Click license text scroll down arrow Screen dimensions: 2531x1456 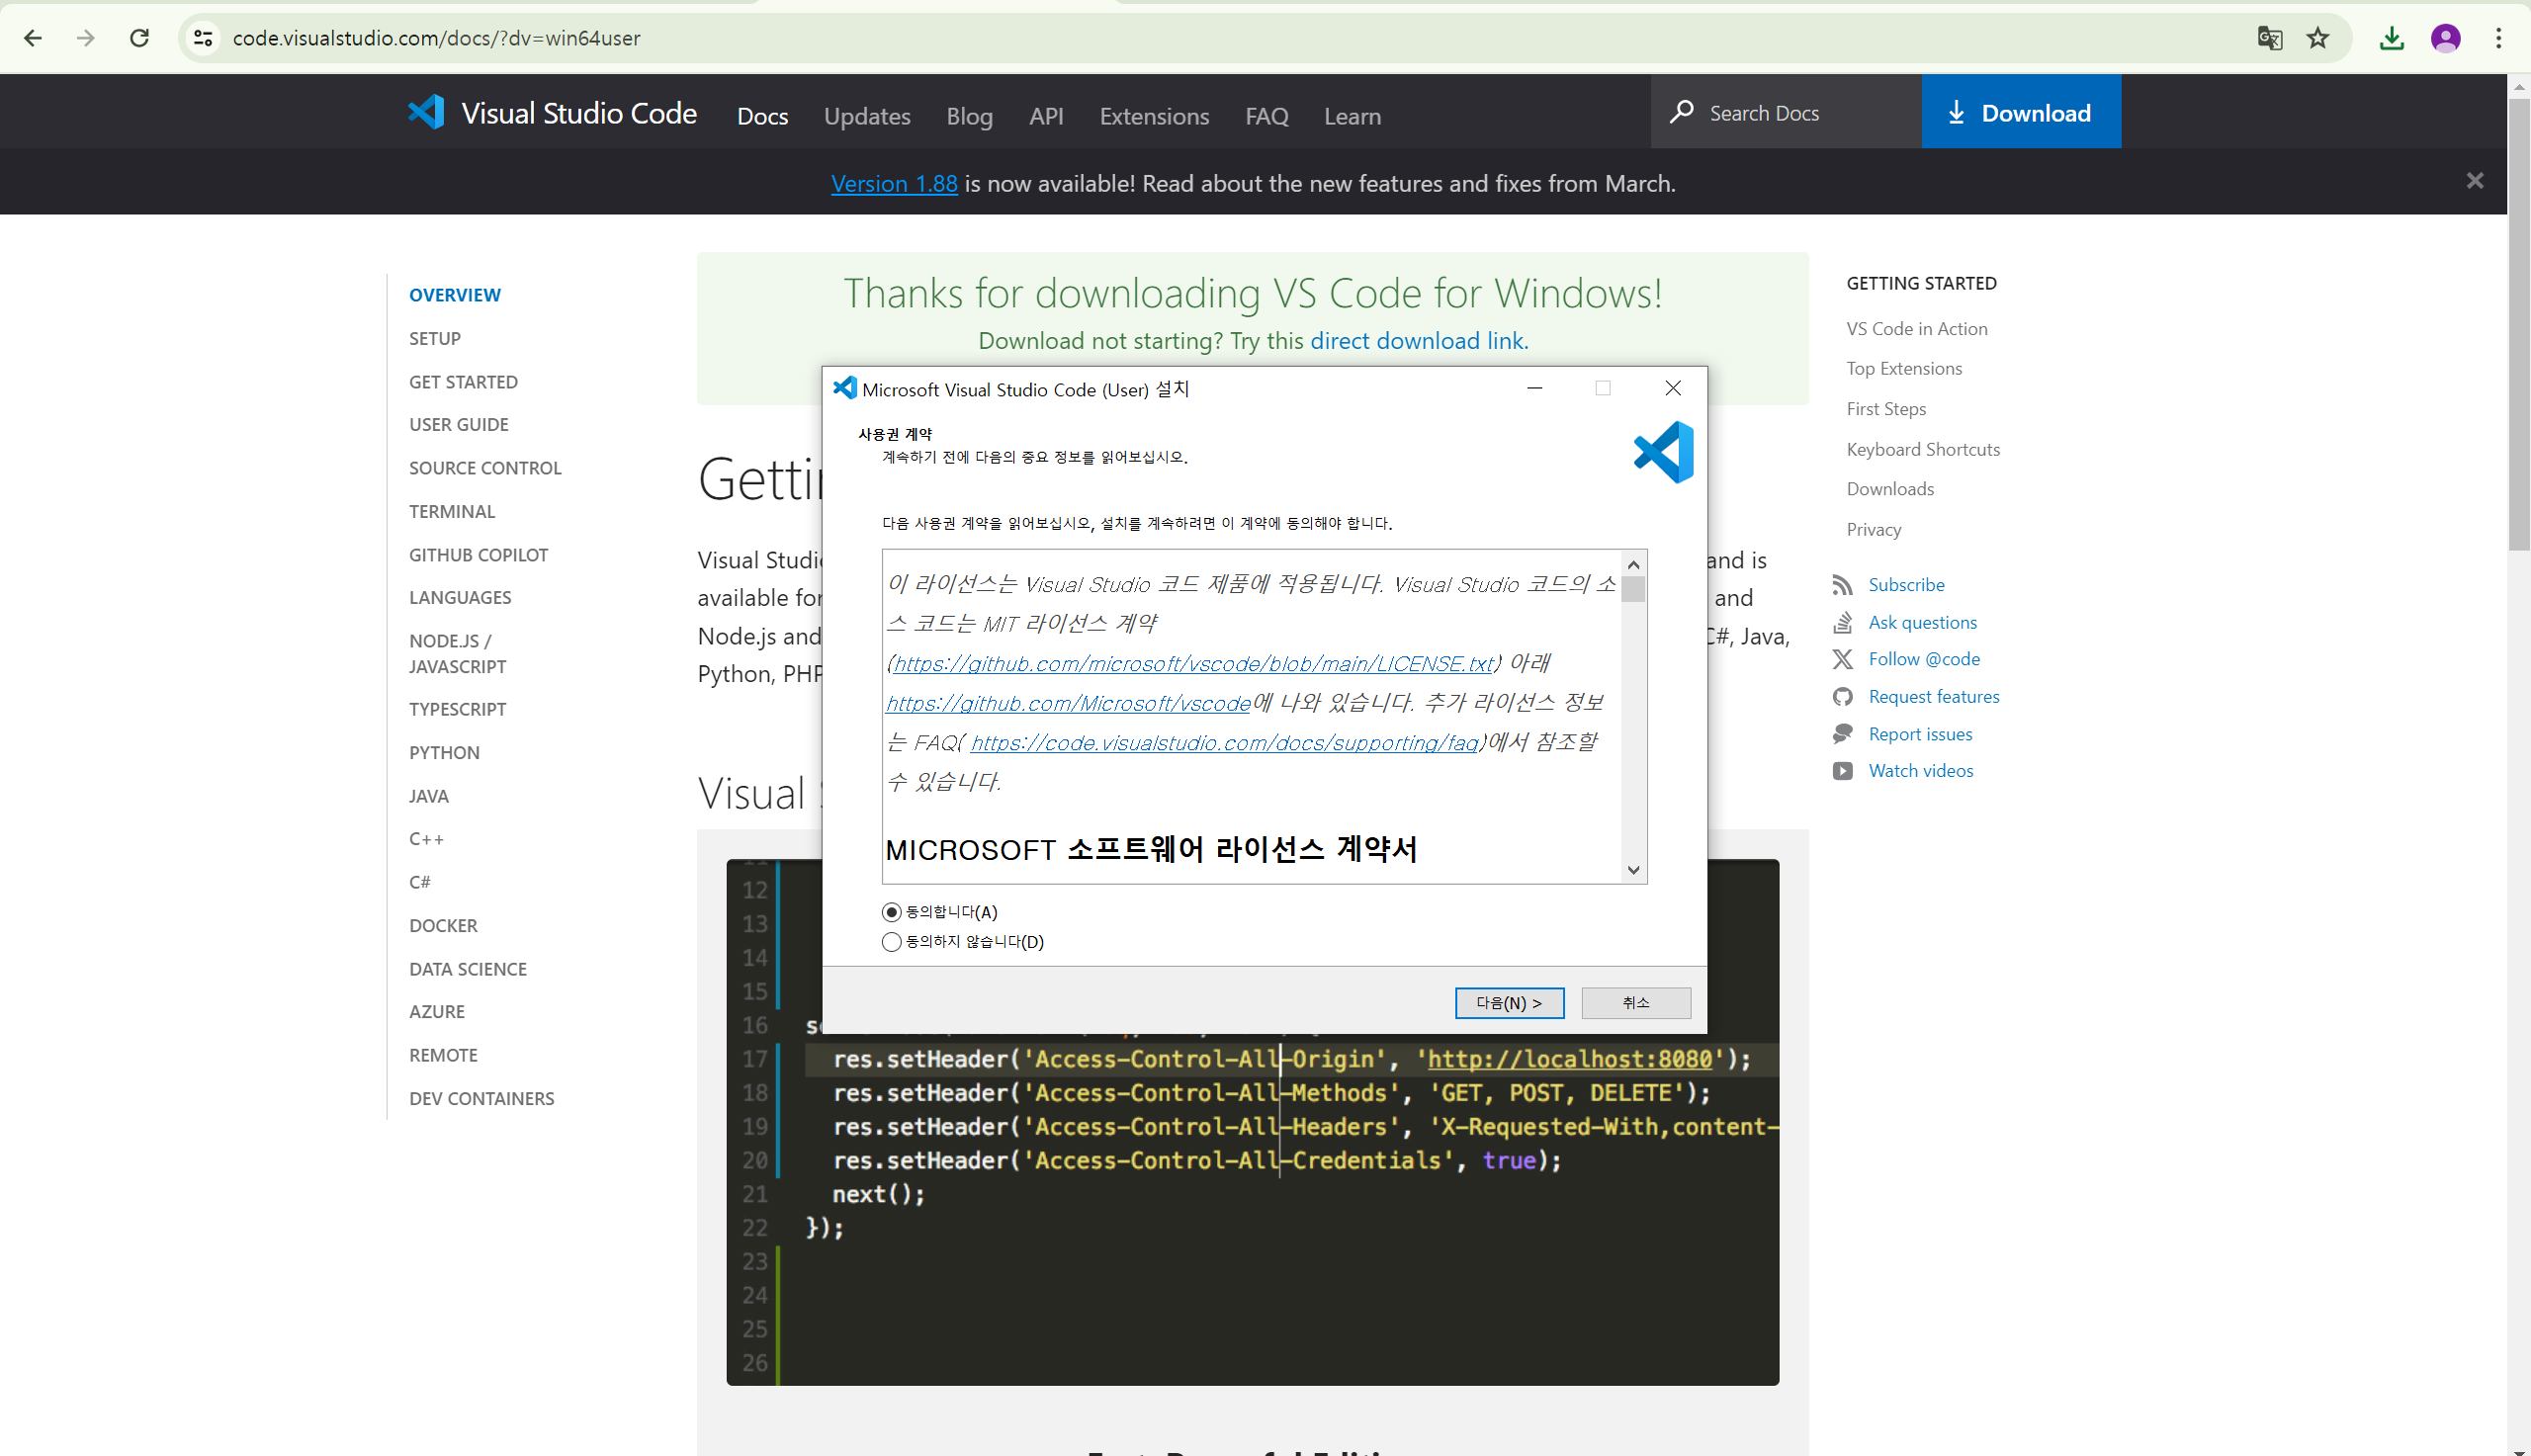(x=1633, y=870)
